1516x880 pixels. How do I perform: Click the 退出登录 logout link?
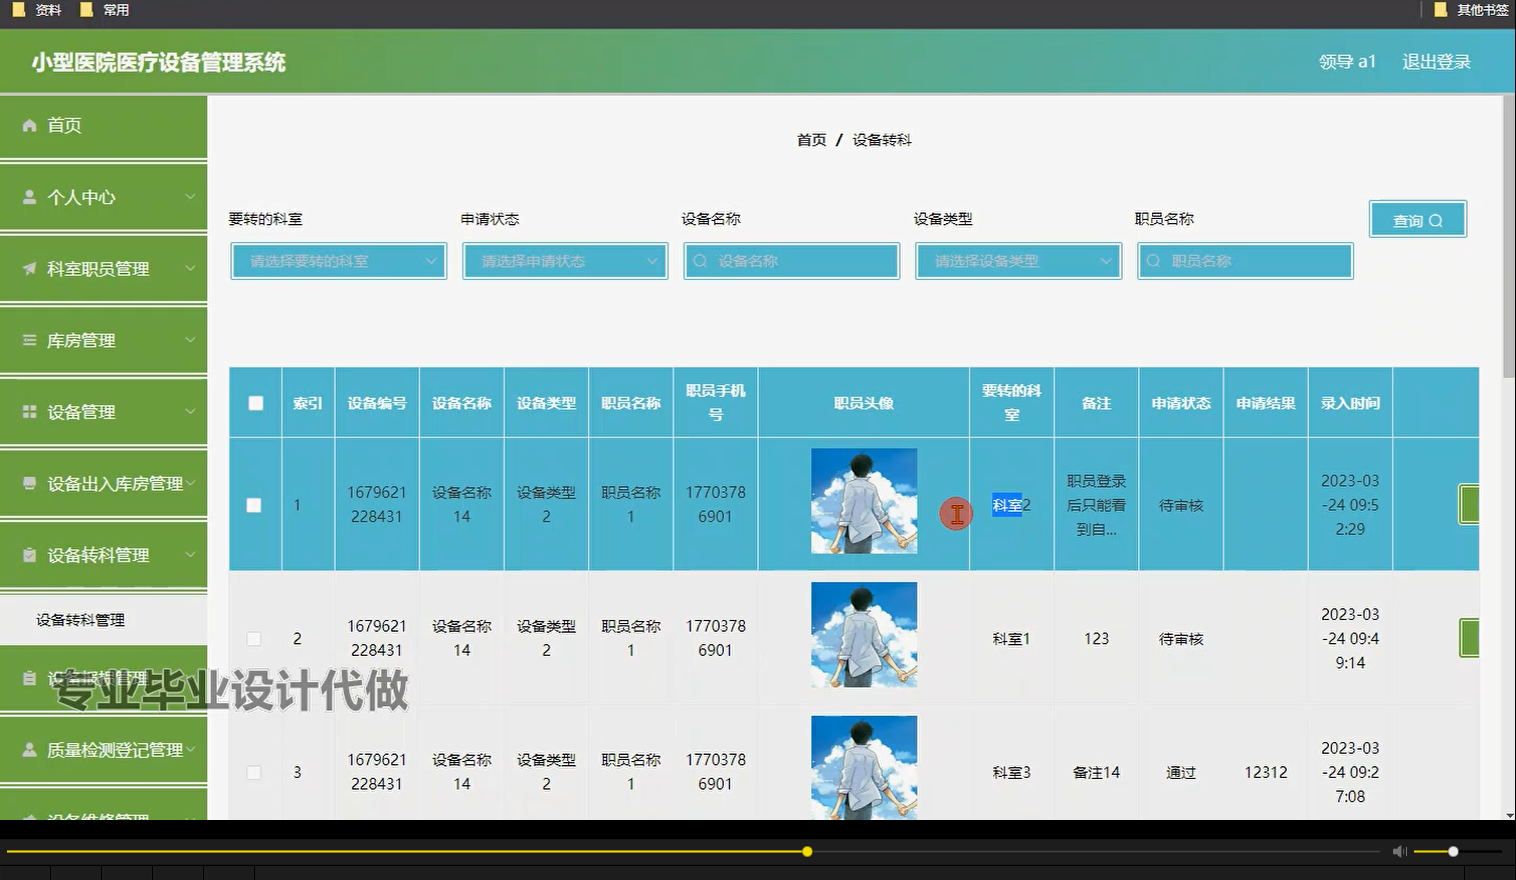click(1436, 61)
